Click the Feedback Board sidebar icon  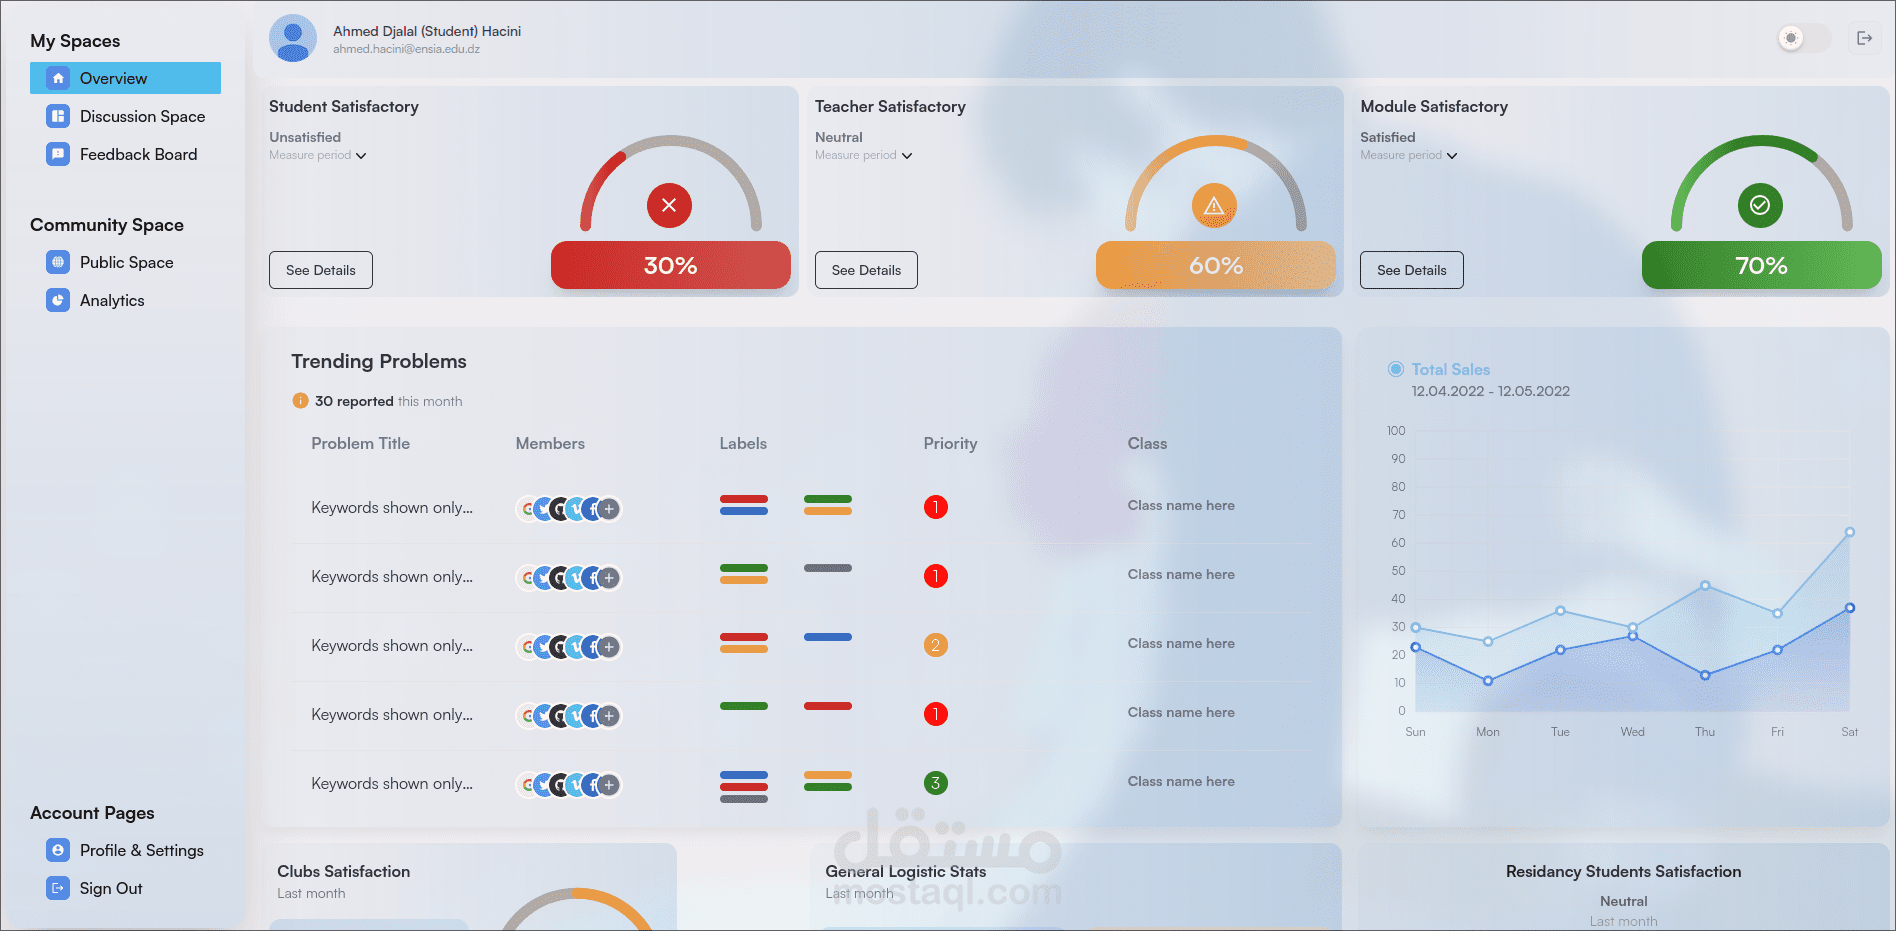point(58,154)
